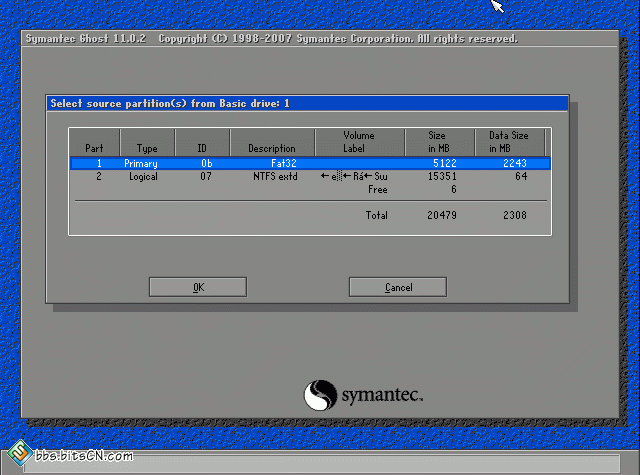Viewport: 640px width, 475px height.
Task: Click the Total label
Action: pyautogui.click(x=376, y=215)
